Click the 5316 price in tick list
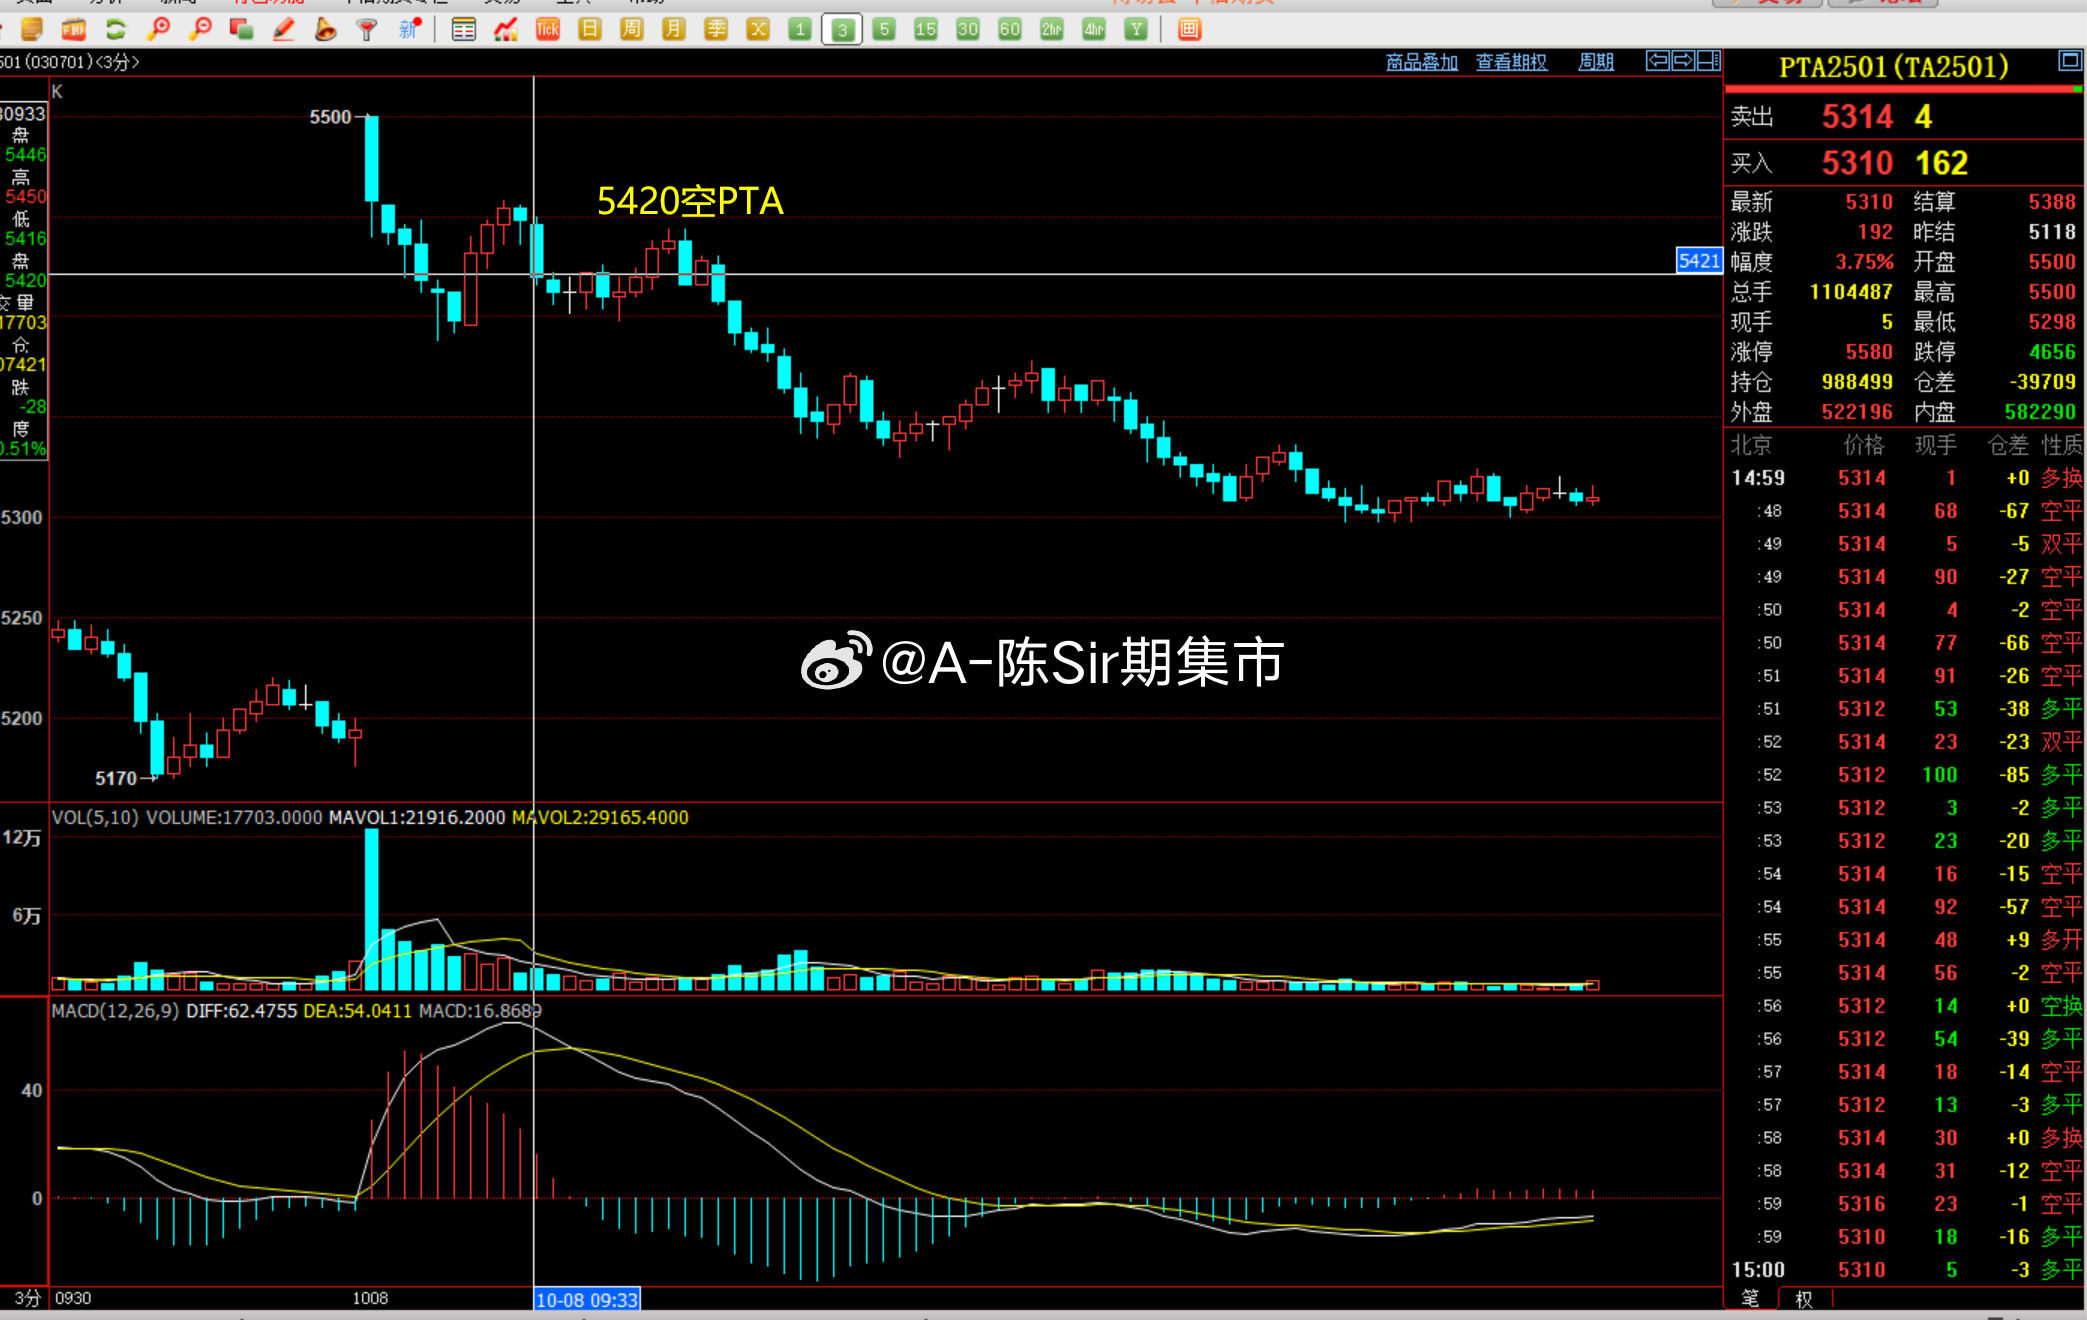Screen dimensions: 2087x1320 tap(1861, 1204)
